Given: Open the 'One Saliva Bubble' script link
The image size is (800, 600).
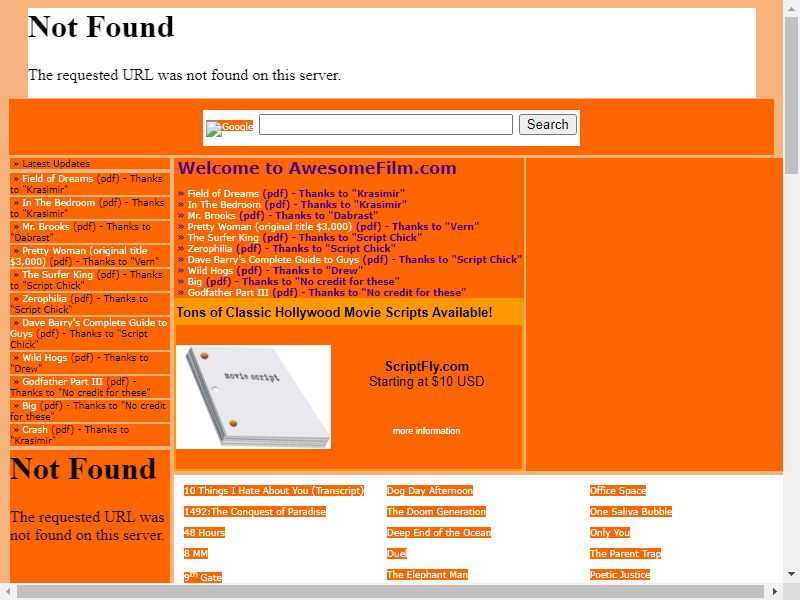Looking at the screenshot, I should (x=631, y=511).
